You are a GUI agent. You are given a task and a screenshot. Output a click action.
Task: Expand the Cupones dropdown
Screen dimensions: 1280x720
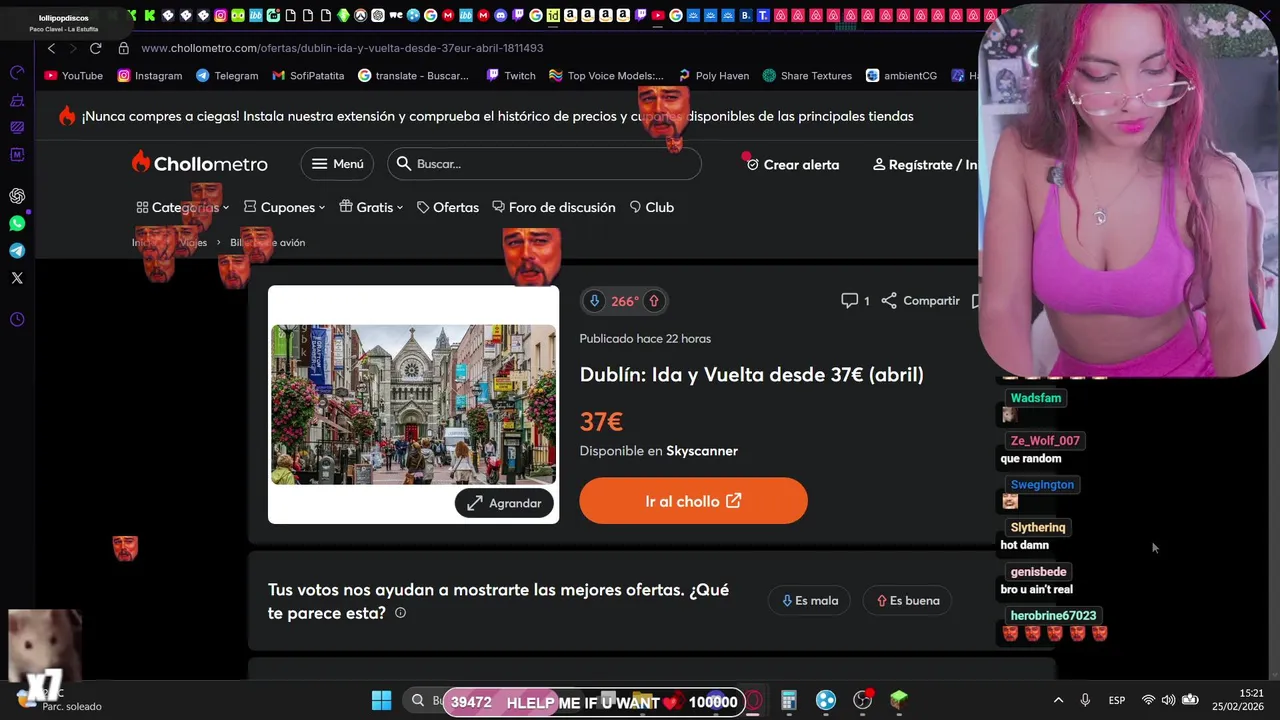[285, 207]
